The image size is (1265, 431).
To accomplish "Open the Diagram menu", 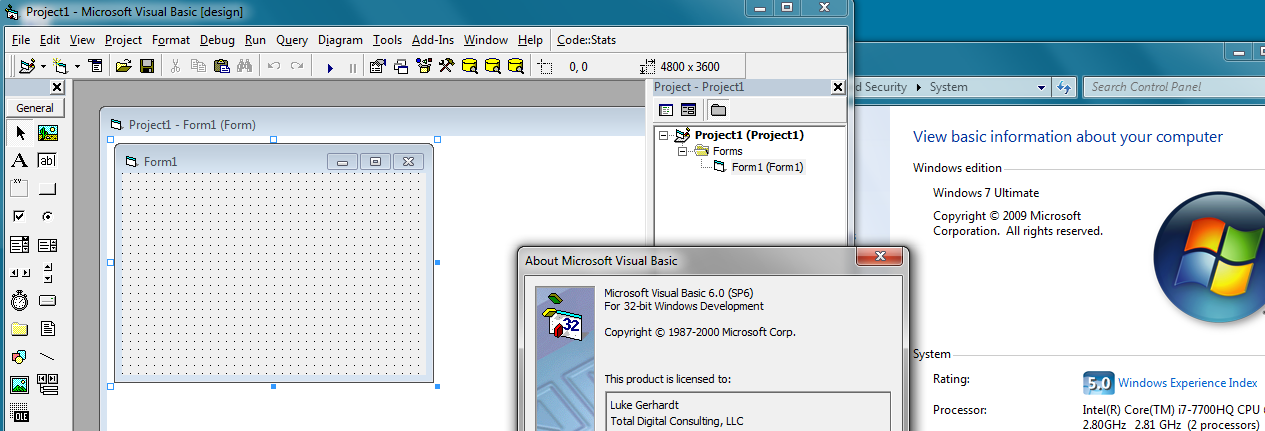I will (x=340, y=40).
